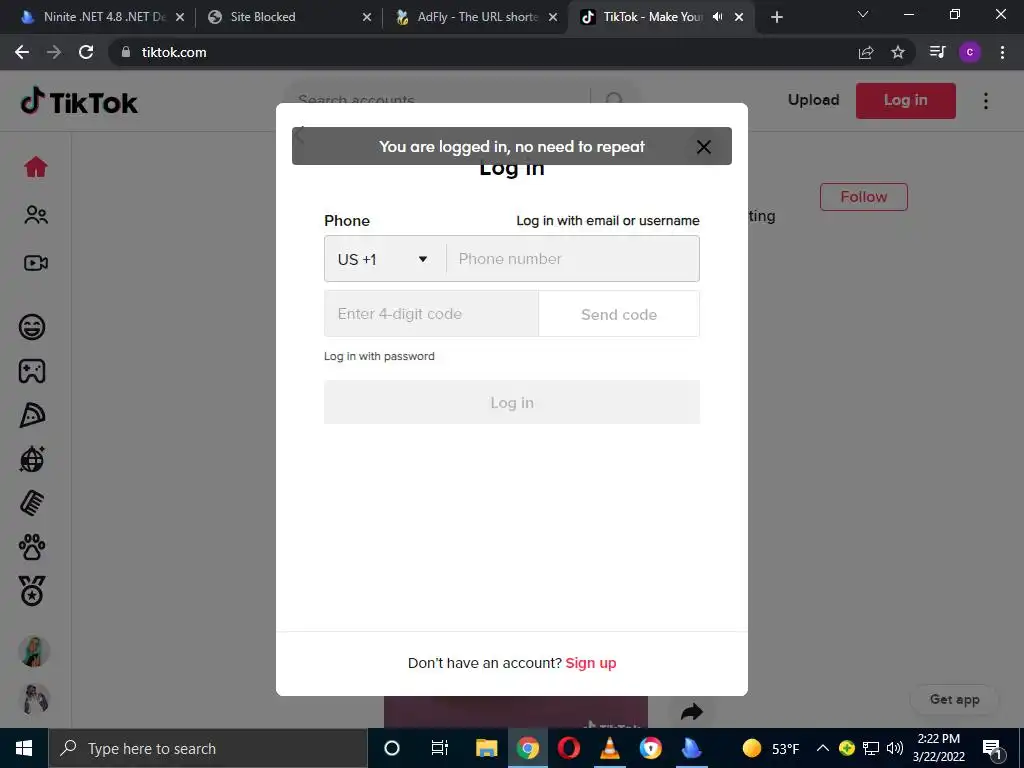The width and height of the screenshot is (1024, 768).
Task: Show hidden system tray icons
Action: click(823, 748)
